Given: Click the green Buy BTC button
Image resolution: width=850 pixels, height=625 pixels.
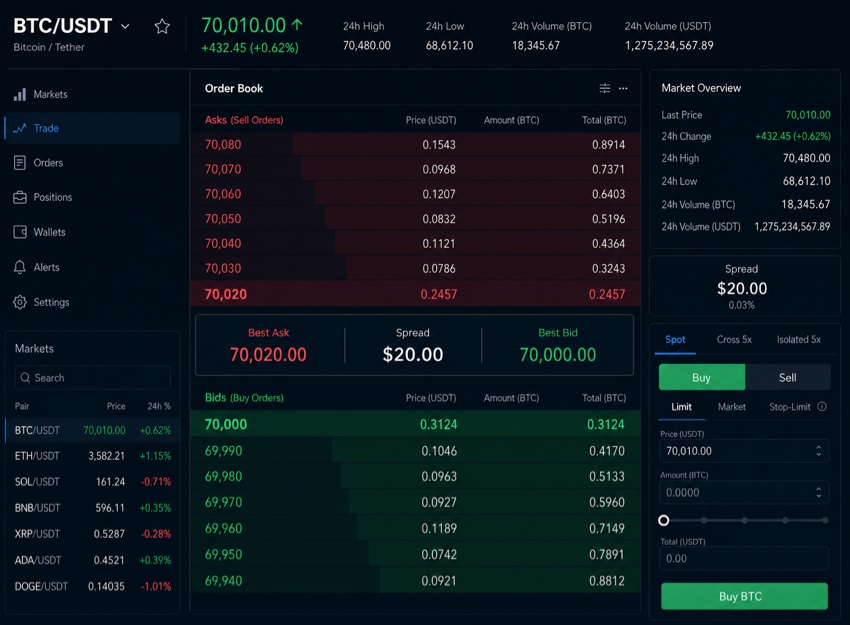Looking at the screenshot, I should coord(744,596).
